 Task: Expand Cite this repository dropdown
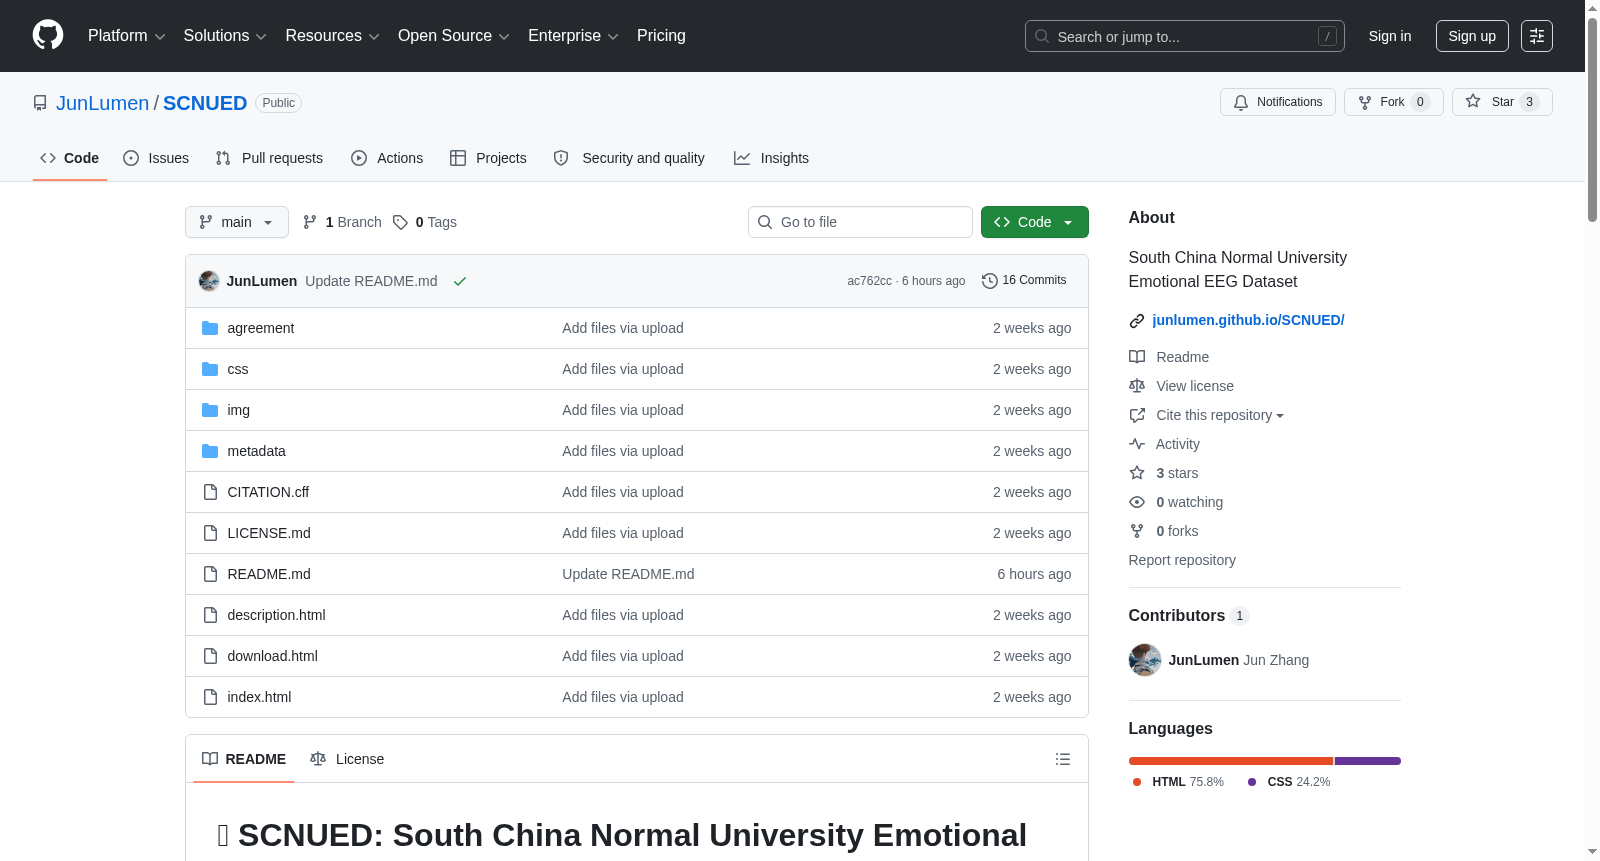click(x=1220, y=415)
